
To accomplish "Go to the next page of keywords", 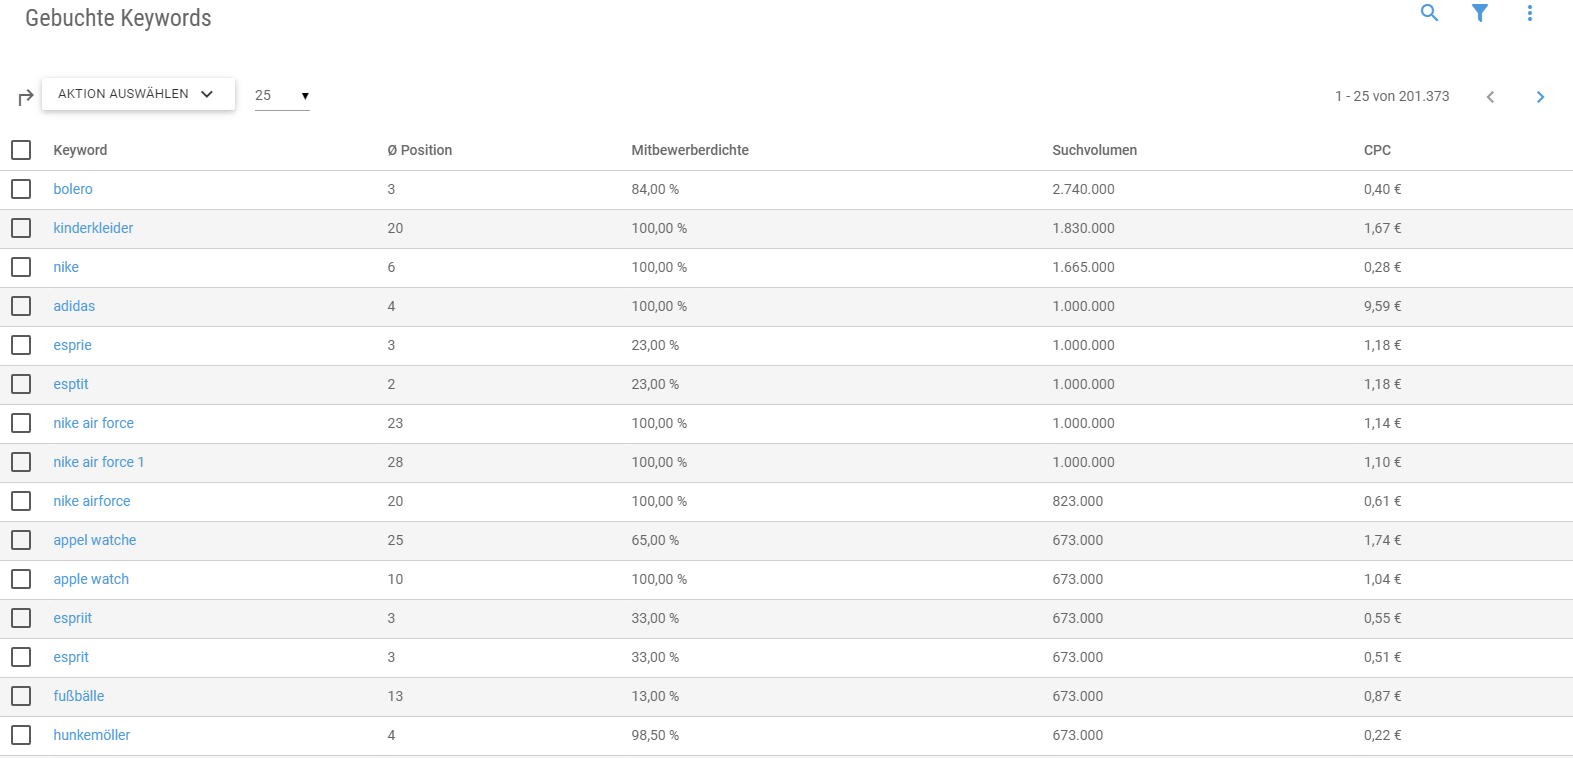I will coord(1540,97).
